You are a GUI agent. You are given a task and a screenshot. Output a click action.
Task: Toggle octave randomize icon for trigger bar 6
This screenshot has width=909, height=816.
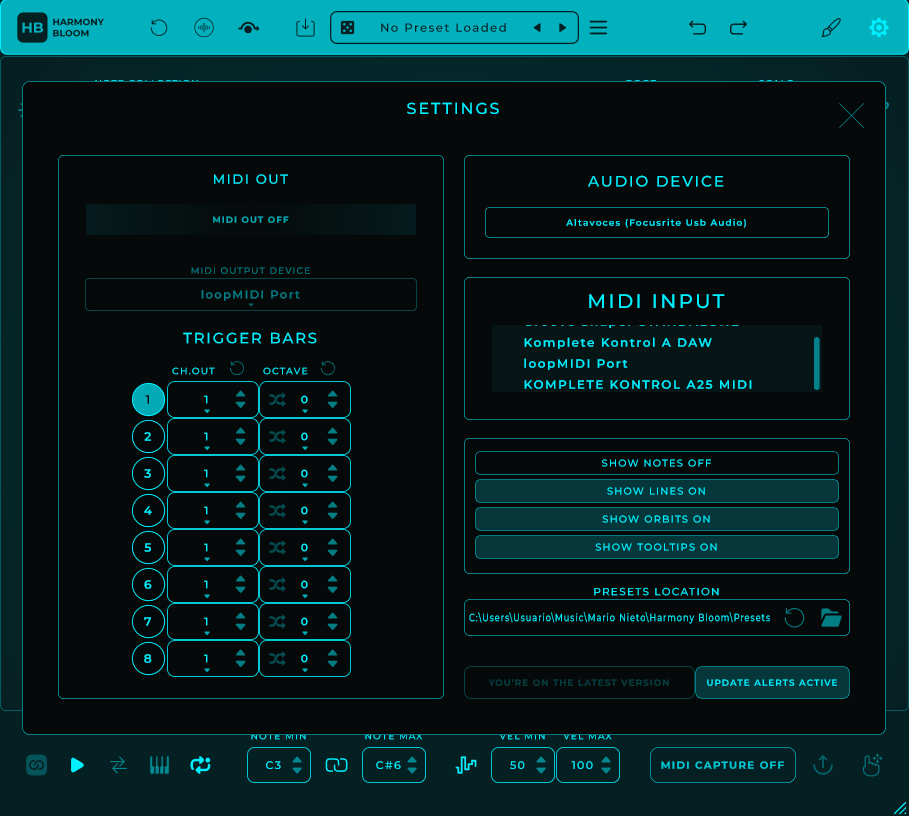pos(277,585)
